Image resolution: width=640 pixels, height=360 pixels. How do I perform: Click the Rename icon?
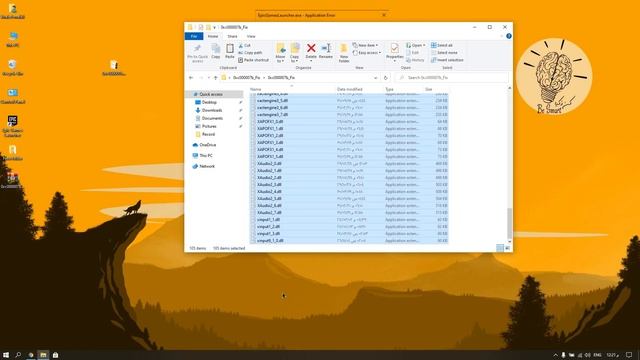click(326, 48)
